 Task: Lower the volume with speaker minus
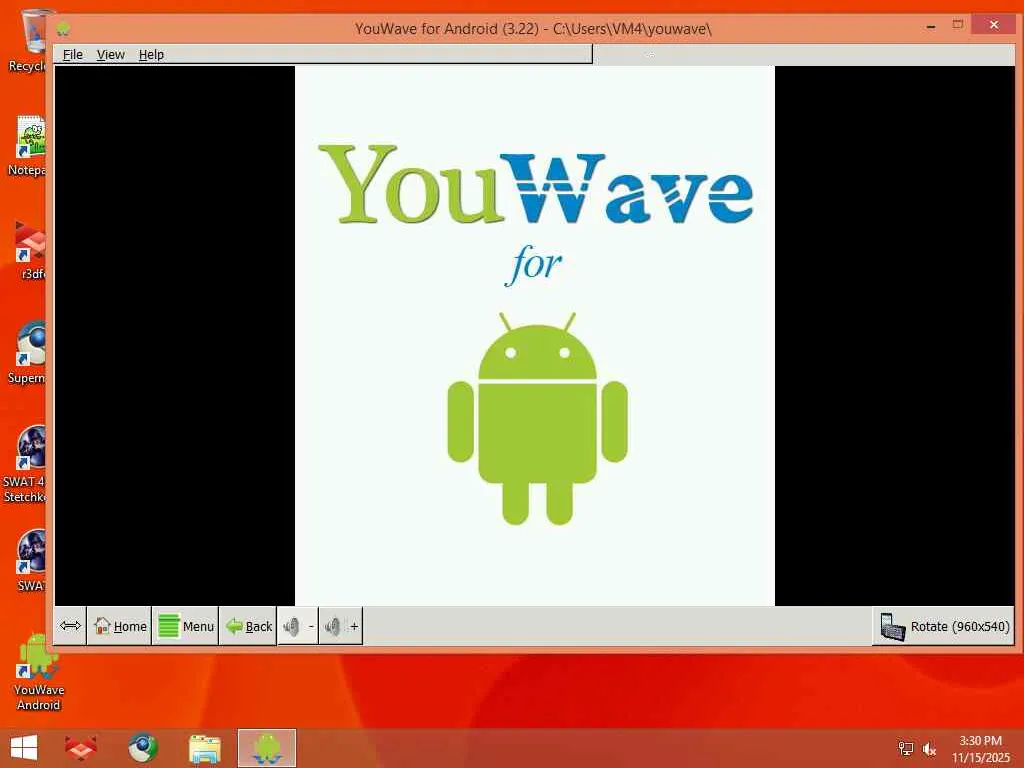click(x=298, y=626)
